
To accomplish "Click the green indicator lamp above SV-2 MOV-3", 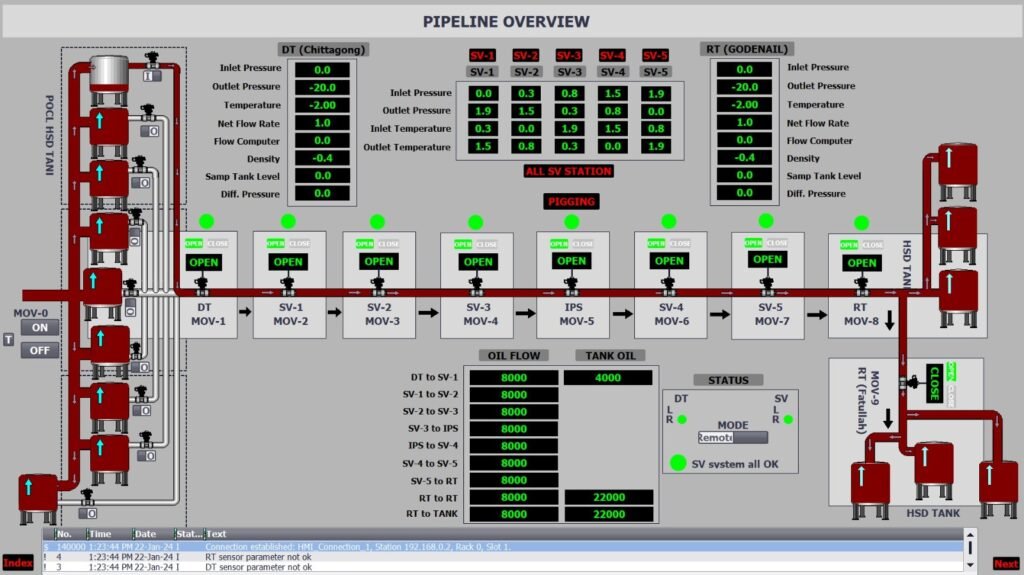I will (377, 222).
